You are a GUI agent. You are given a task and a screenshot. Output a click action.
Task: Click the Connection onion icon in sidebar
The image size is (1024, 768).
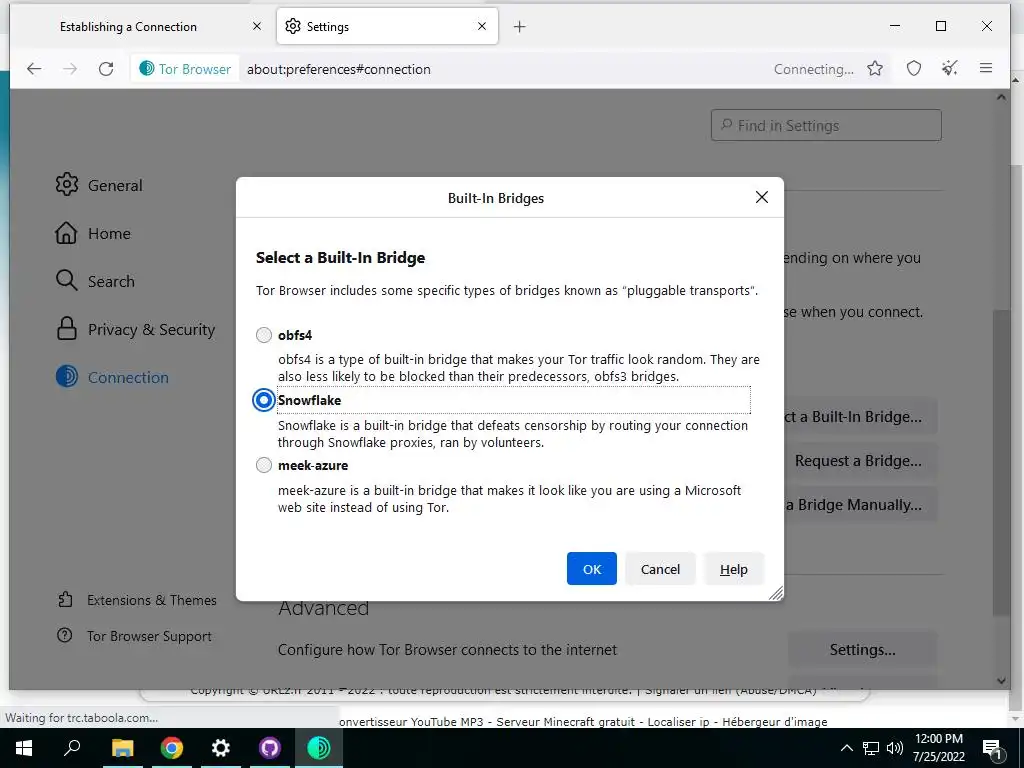coord(67,376)
